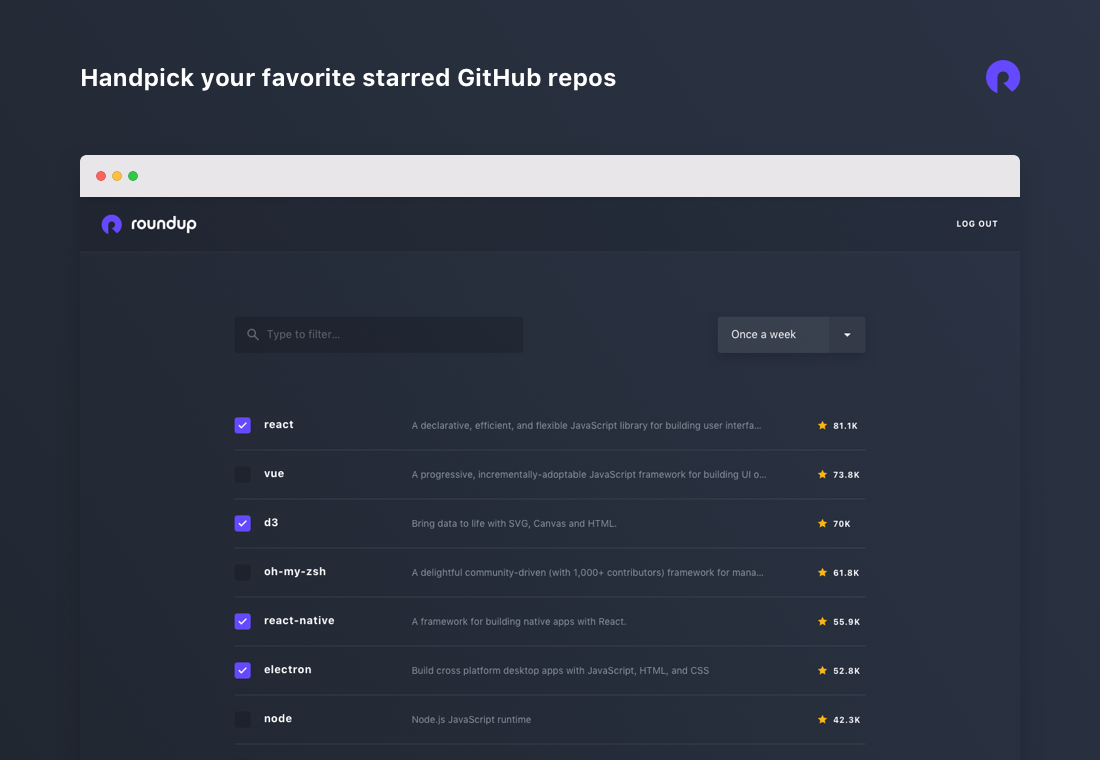Uncheck the react repo checkbox

point(243,425)
